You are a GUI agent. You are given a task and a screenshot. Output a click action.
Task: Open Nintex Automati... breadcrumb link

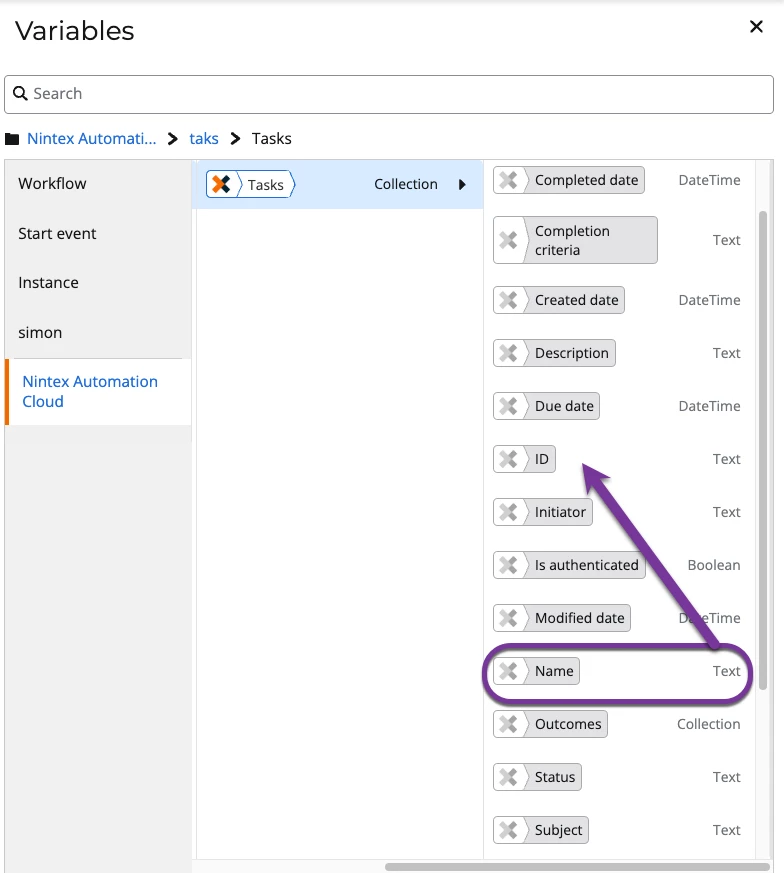click(91, 139)
